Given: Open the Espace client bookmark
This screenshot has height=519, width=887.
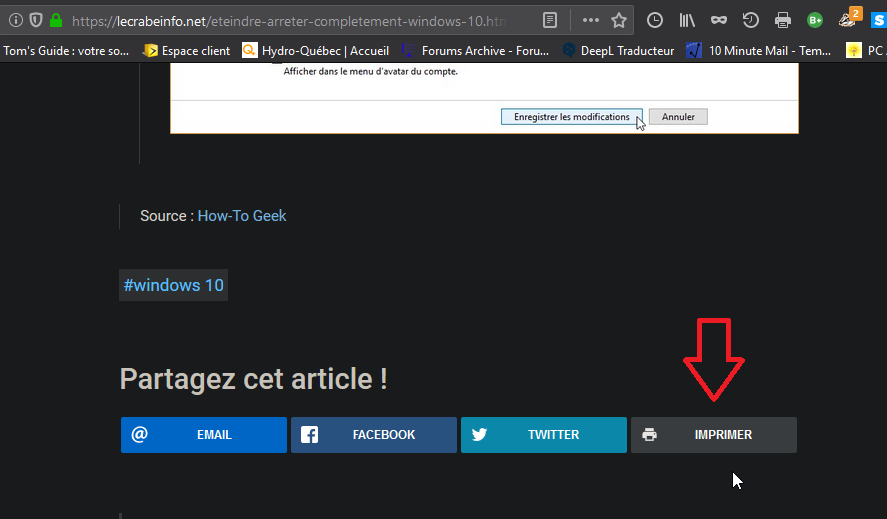Looking at the screenshot, I should tap(187, 51).
